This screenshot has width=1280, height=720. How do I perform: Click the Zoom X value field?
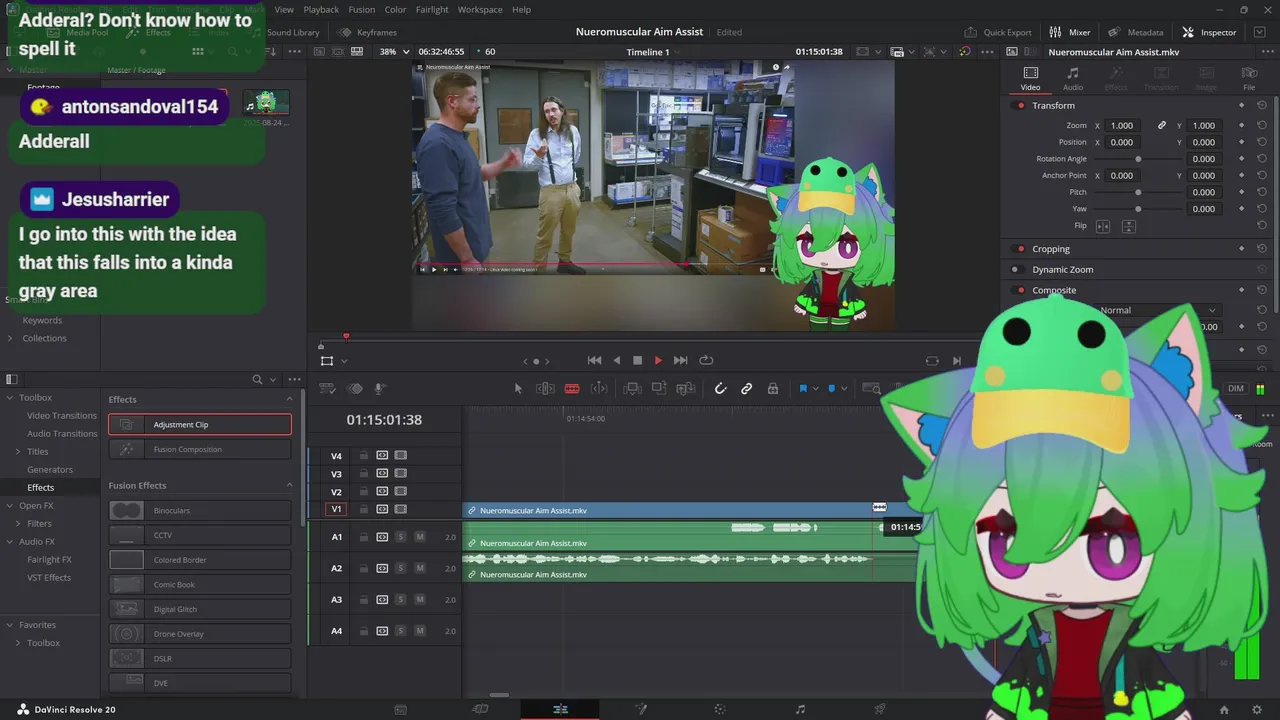click(1122, 125)
